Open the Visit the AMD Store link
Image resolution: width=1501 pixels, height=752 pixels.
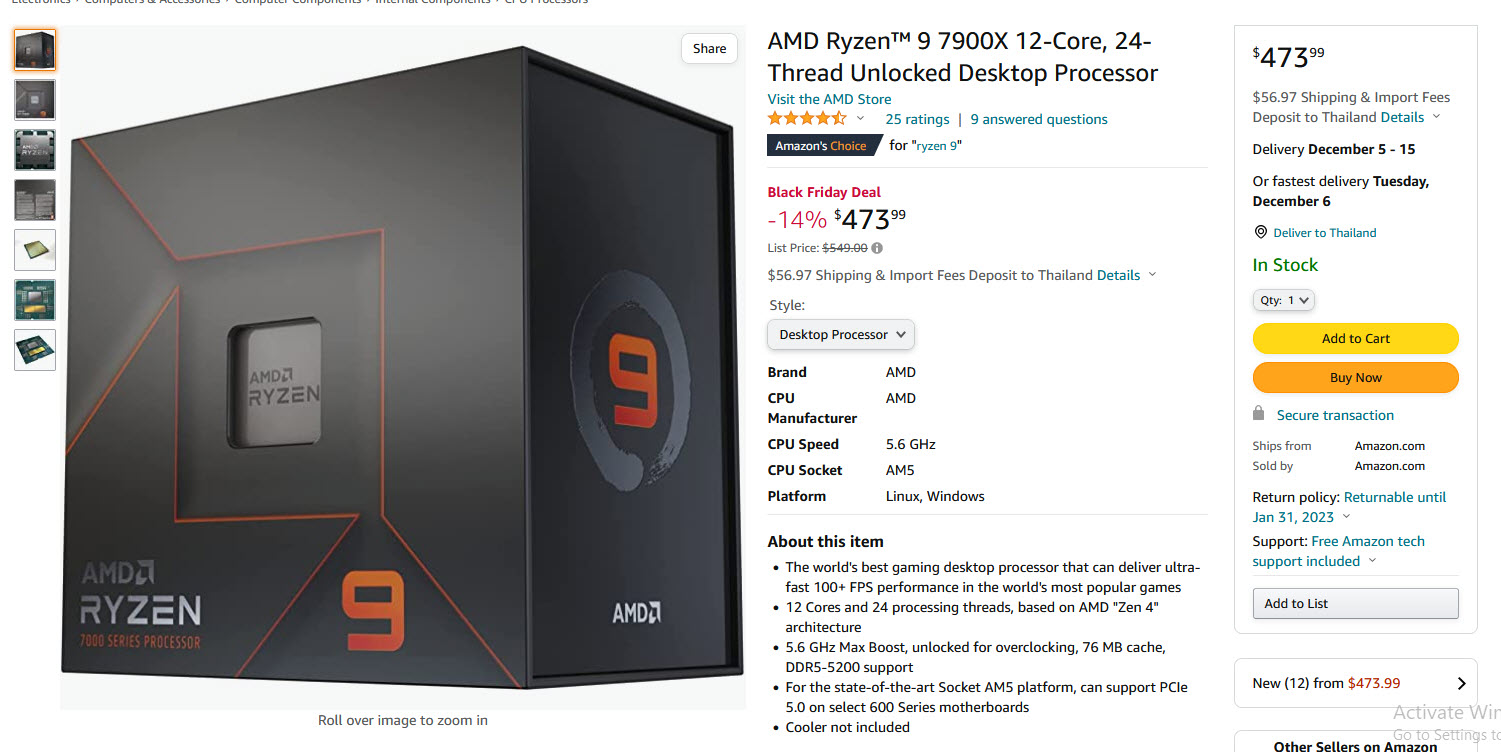pyautogui.click(x=828, y=98)
